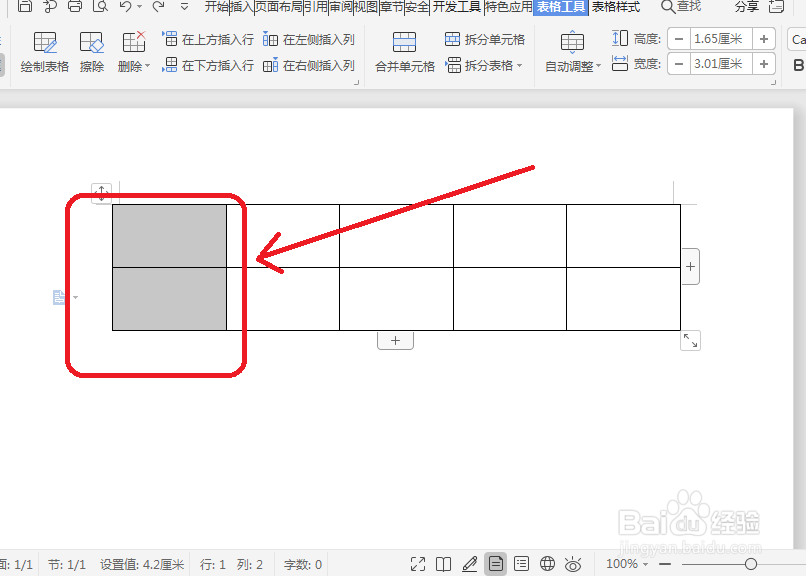Click the 拆分单元格 split cells icon
This screenshot has width=806, height=576.
coord(452,39)
